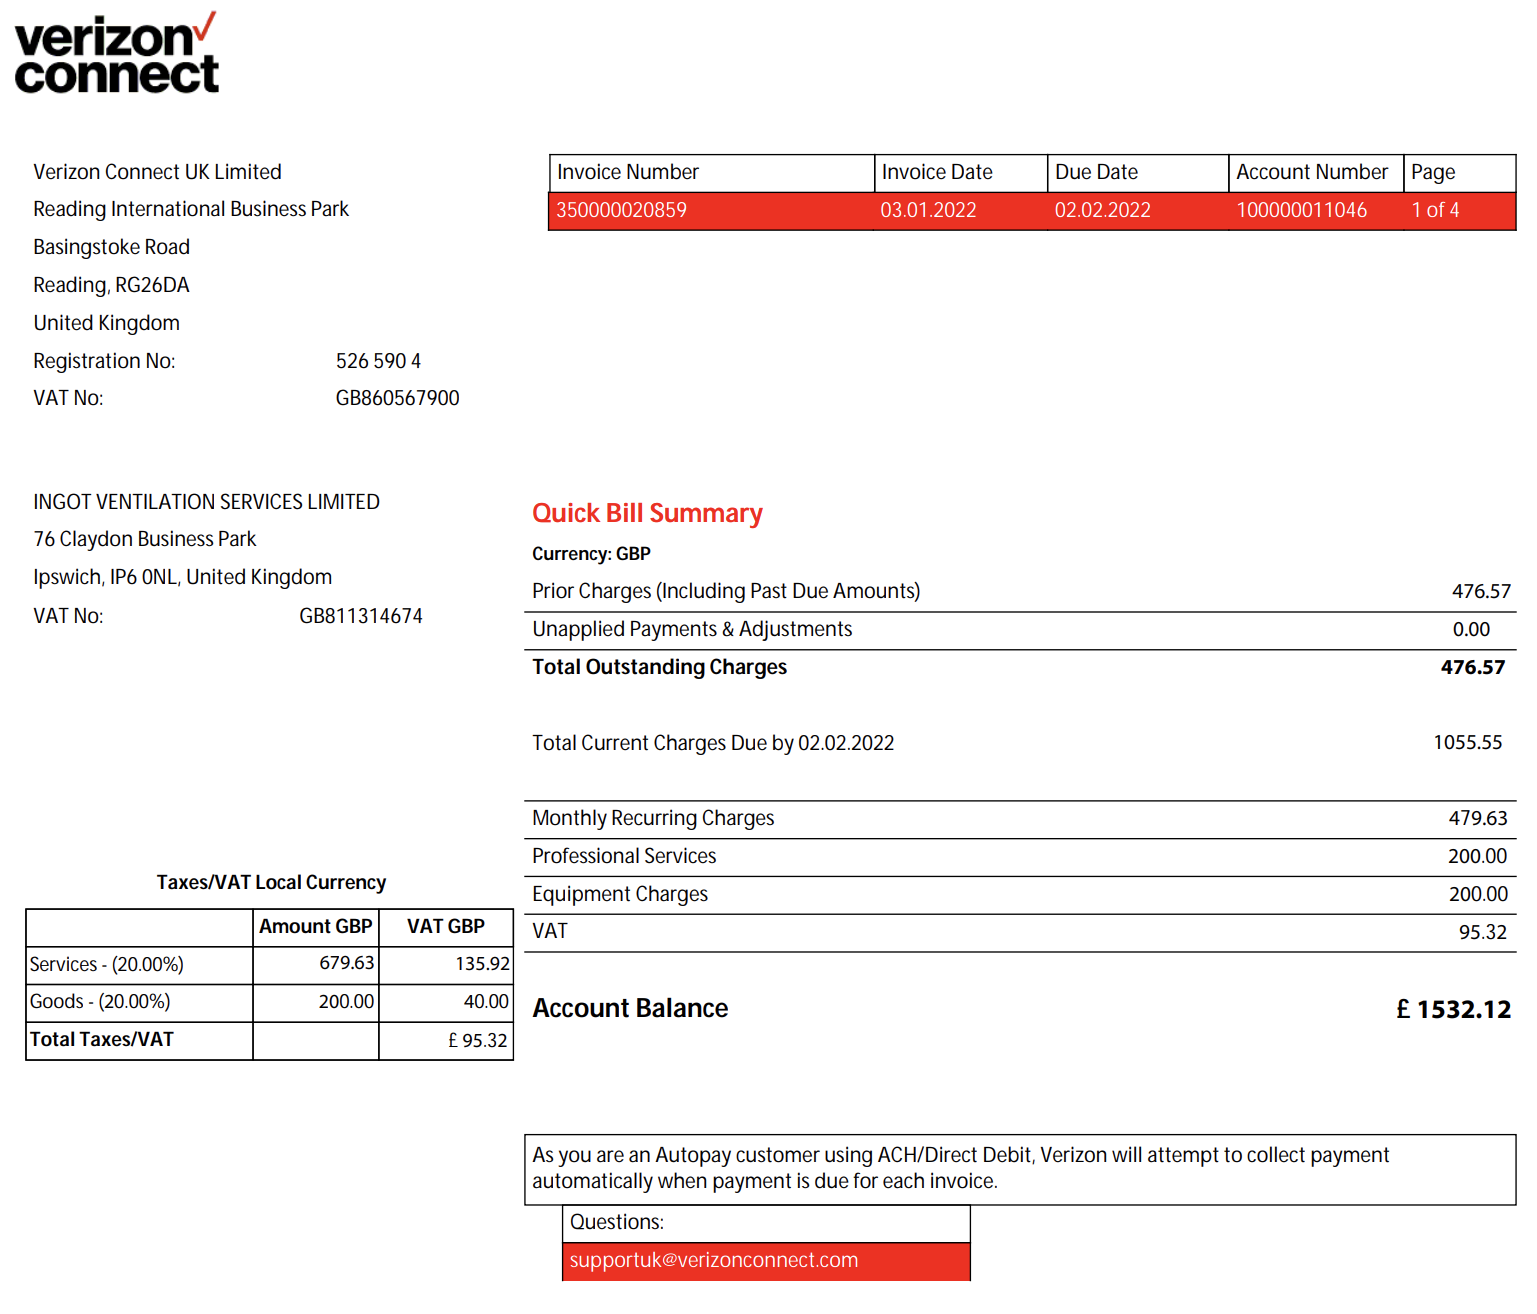
Task: Select the 'Services - (20.00%)' row label
Action: coord(107,965)
